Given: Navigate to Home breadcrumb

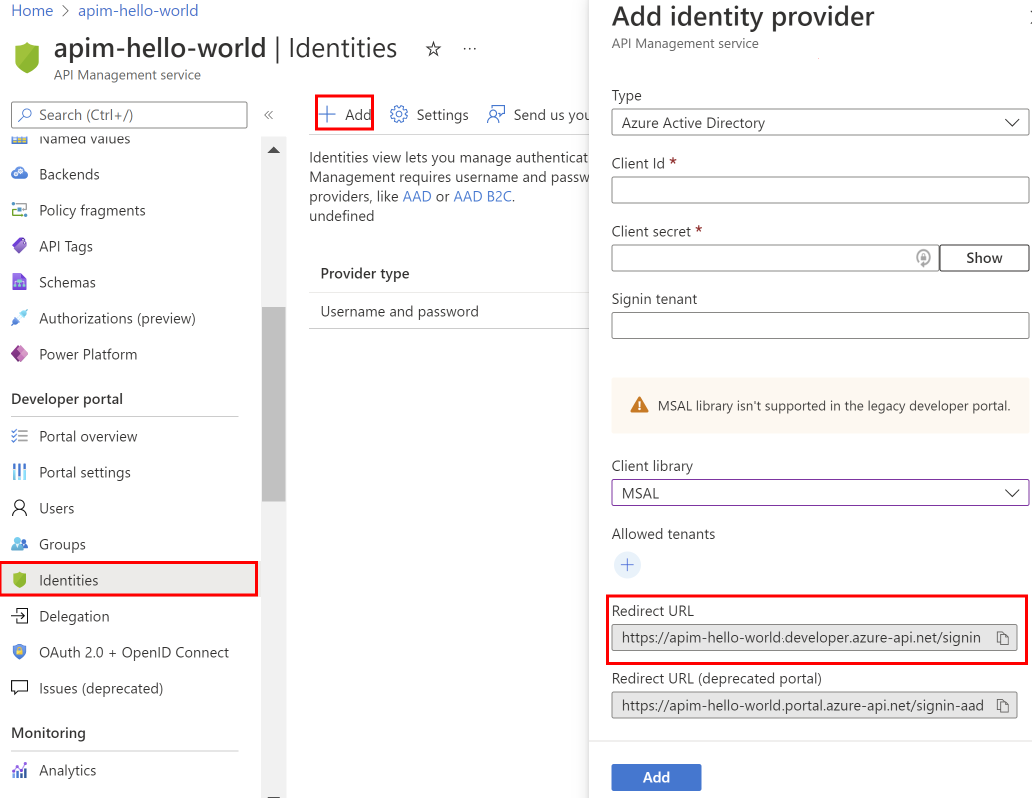Looking at the screenshot, I should pyautogui.click(x=32, y=11).
